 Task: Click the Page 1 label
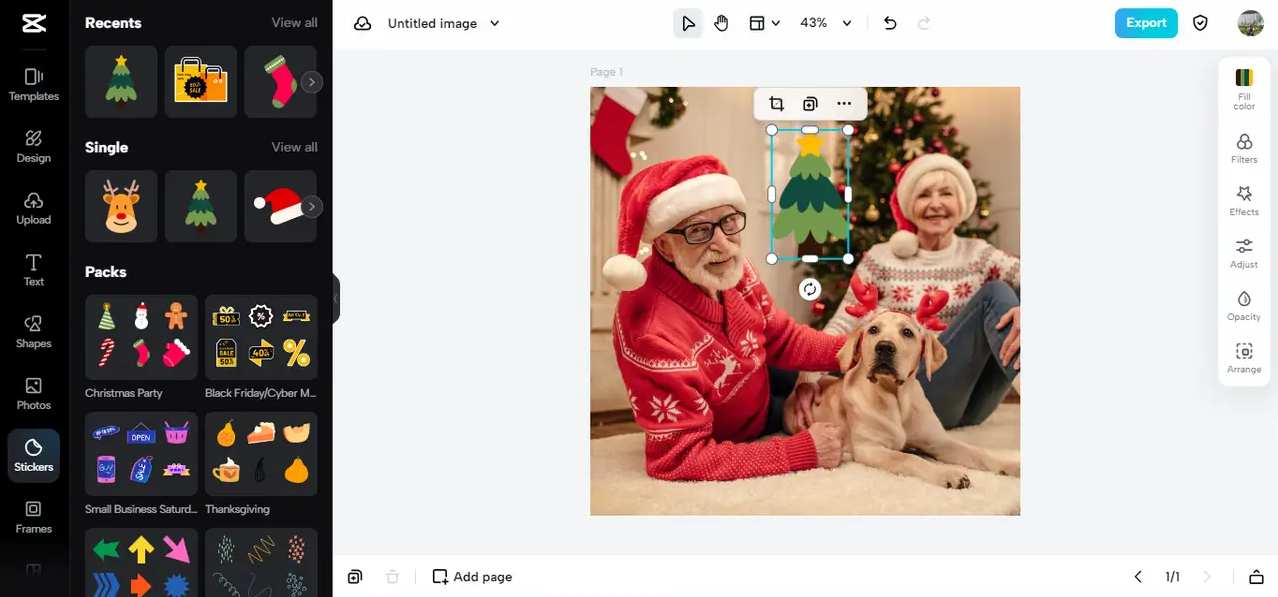pos(606,72)
